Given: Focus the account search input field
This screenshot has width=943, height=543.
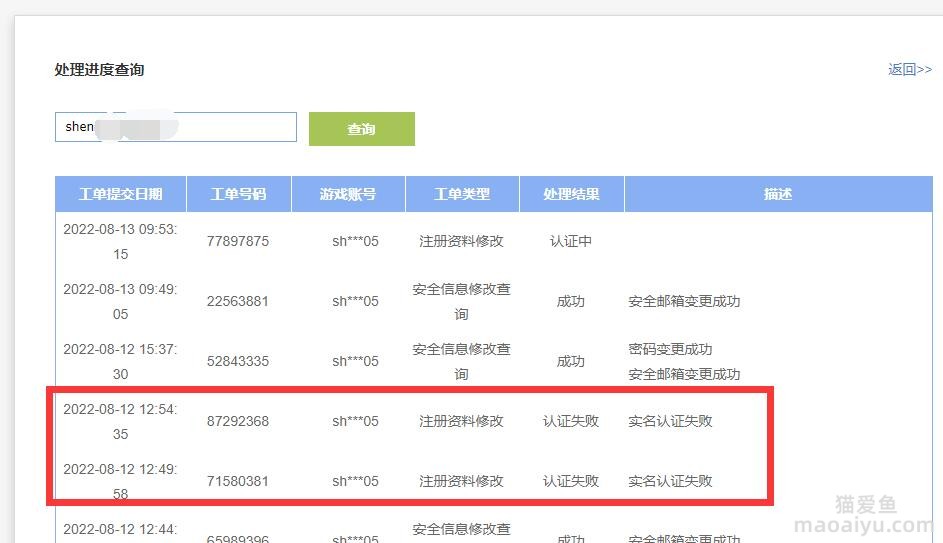Looking at the screenshot, I should pyautogui.click(x=176, y=127).
